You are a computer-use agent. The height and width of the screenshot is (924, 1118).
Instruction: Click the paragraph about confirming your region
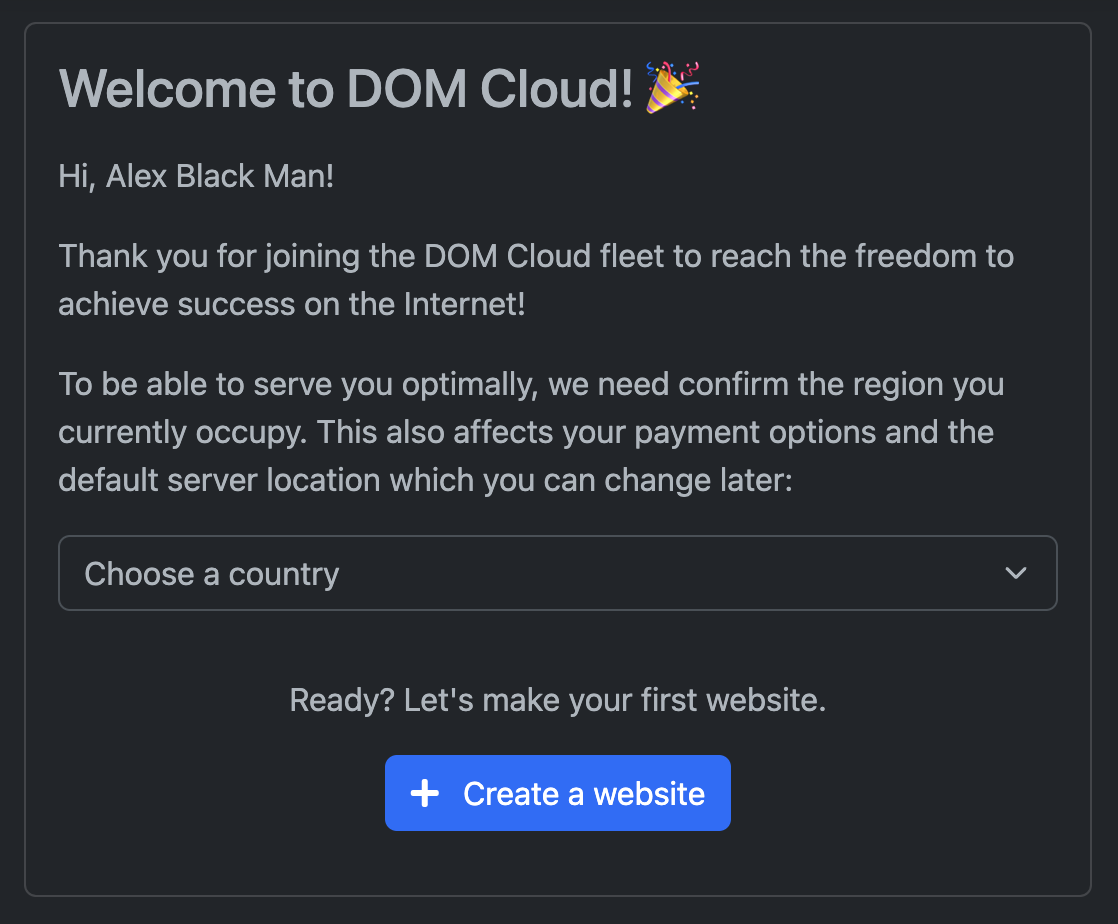point(531,432)
